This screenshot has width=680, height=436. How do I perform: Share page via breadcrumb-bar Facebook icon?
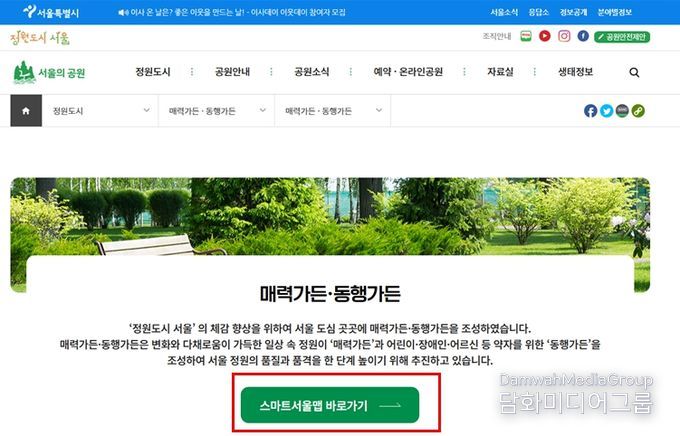point(590,111)
